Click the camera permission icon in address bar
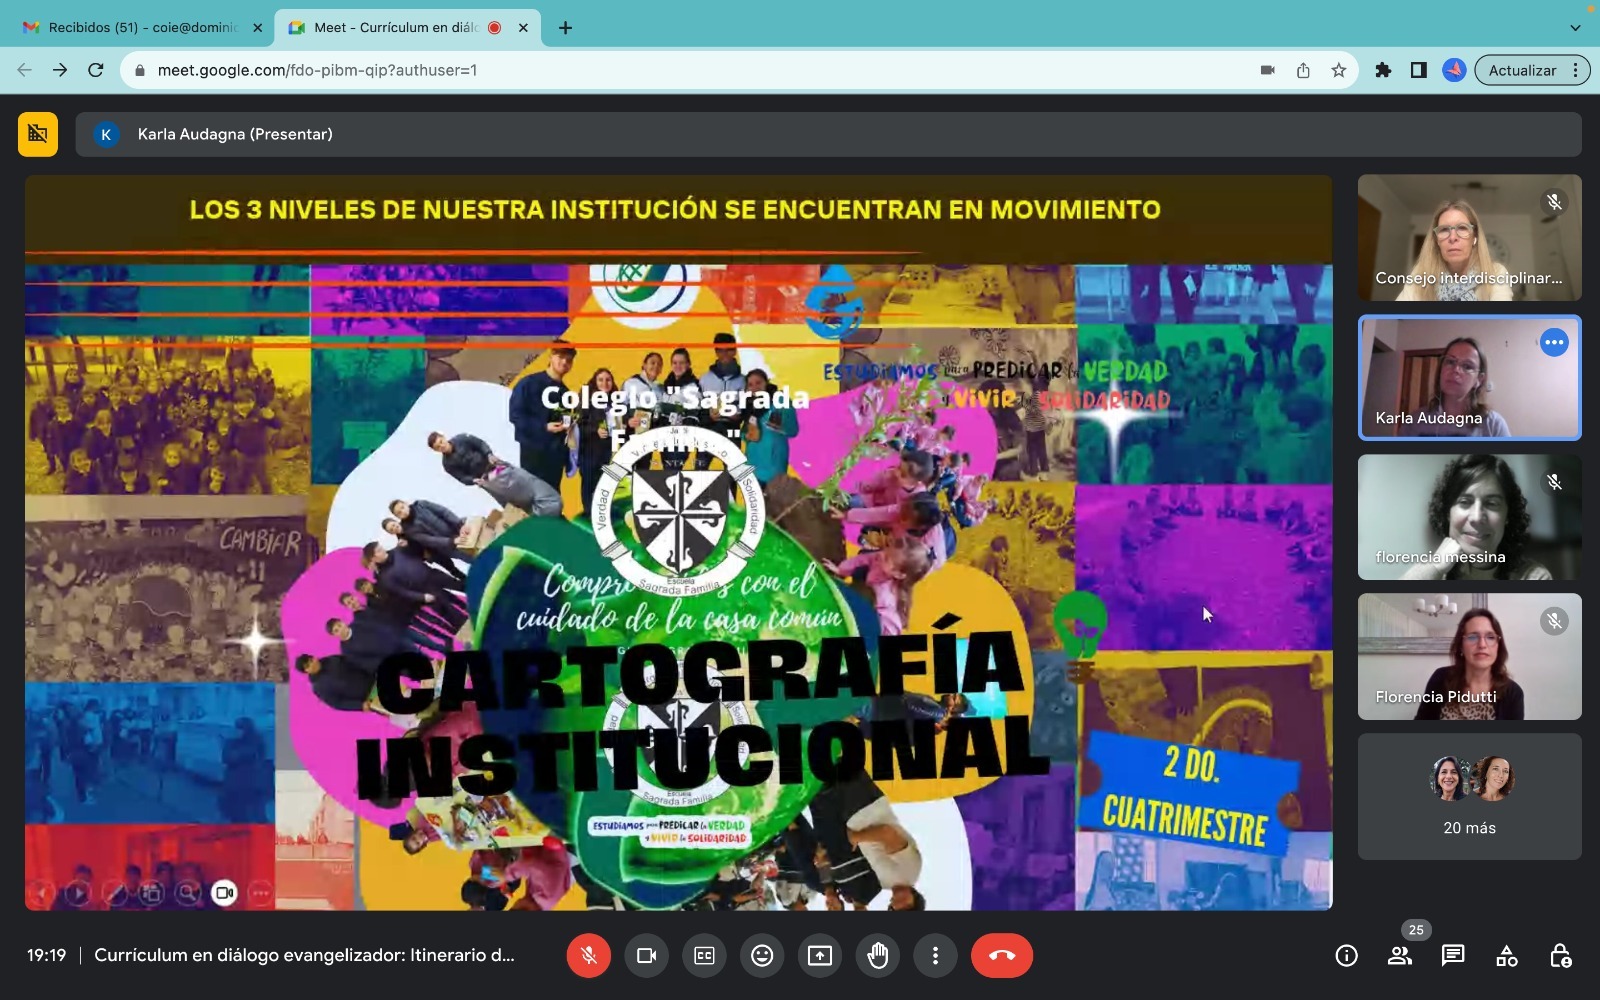 point(1267,70)
